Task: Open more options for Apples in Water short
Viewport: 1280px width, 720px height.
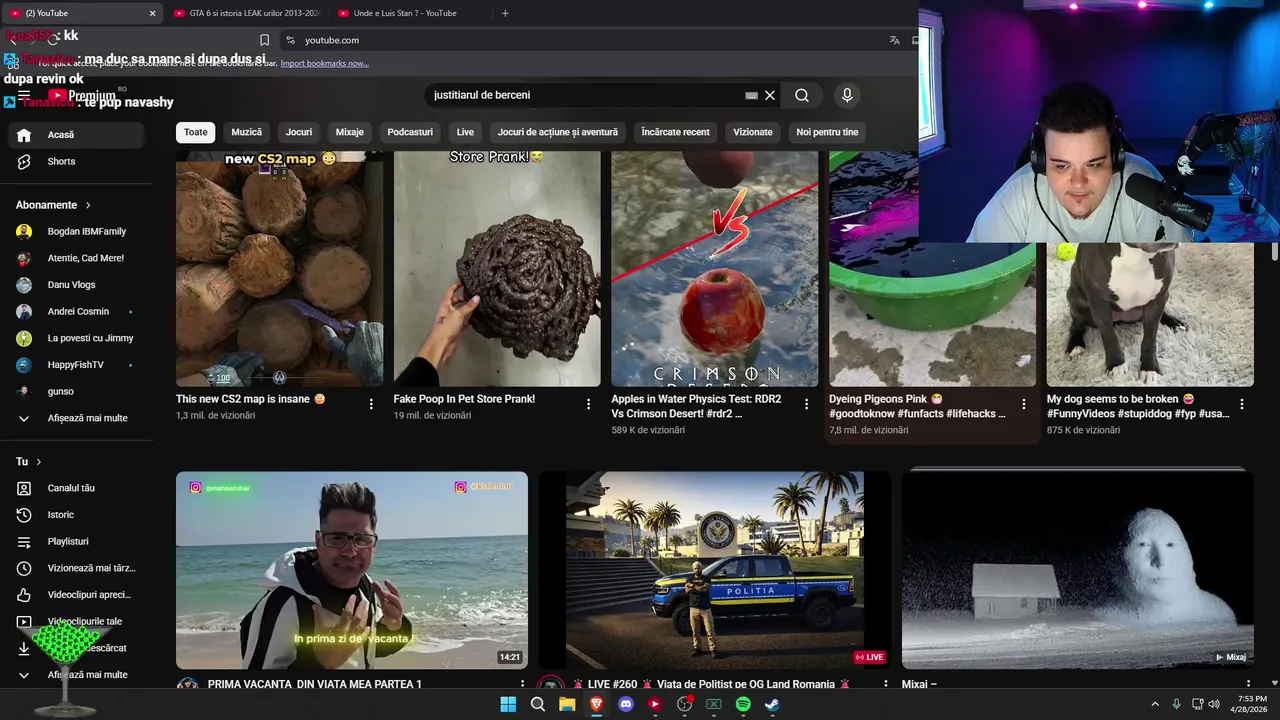Action: 806,404
